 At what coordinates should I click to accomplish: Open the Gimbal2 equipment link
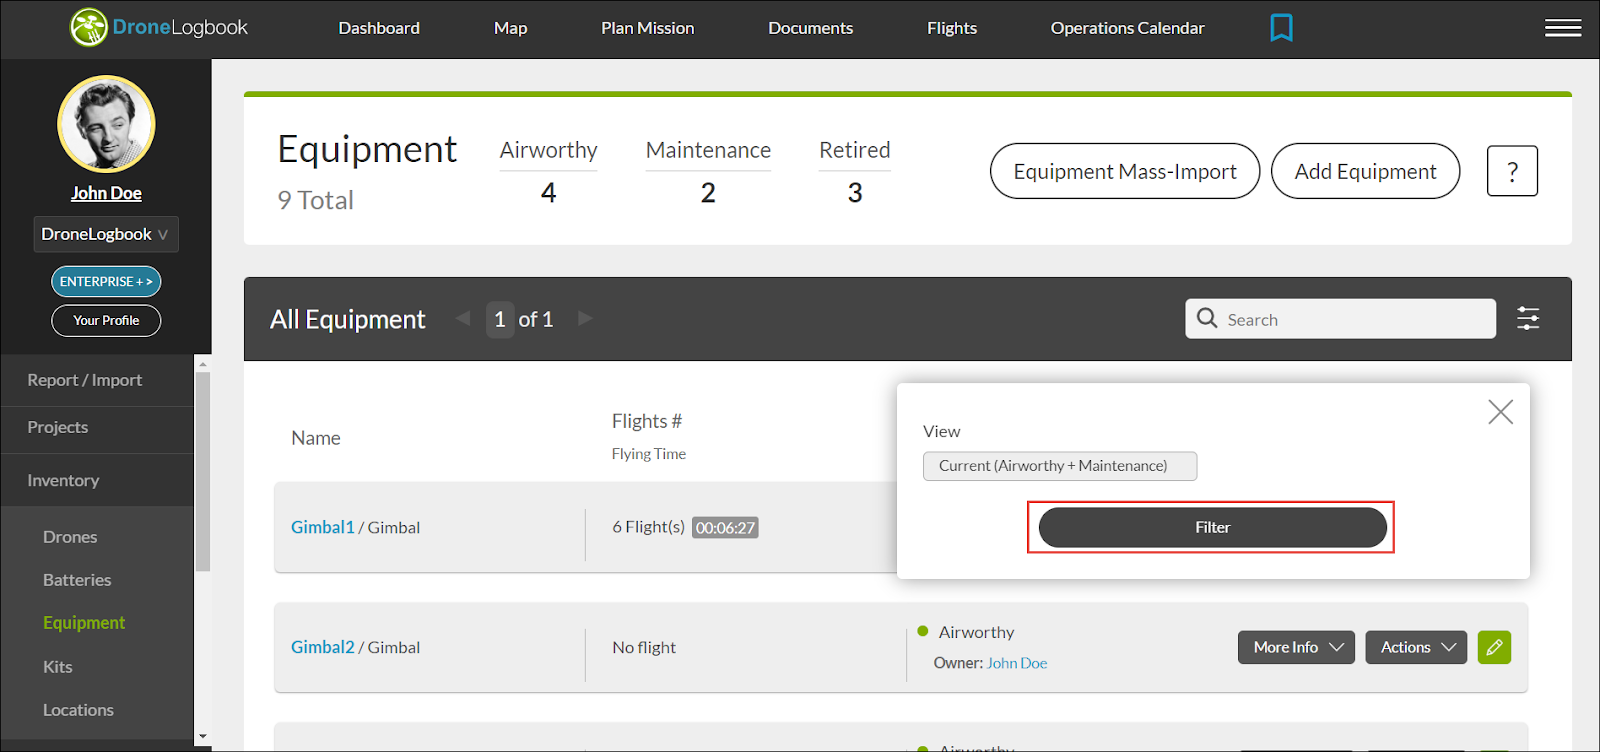click(322, 647)
